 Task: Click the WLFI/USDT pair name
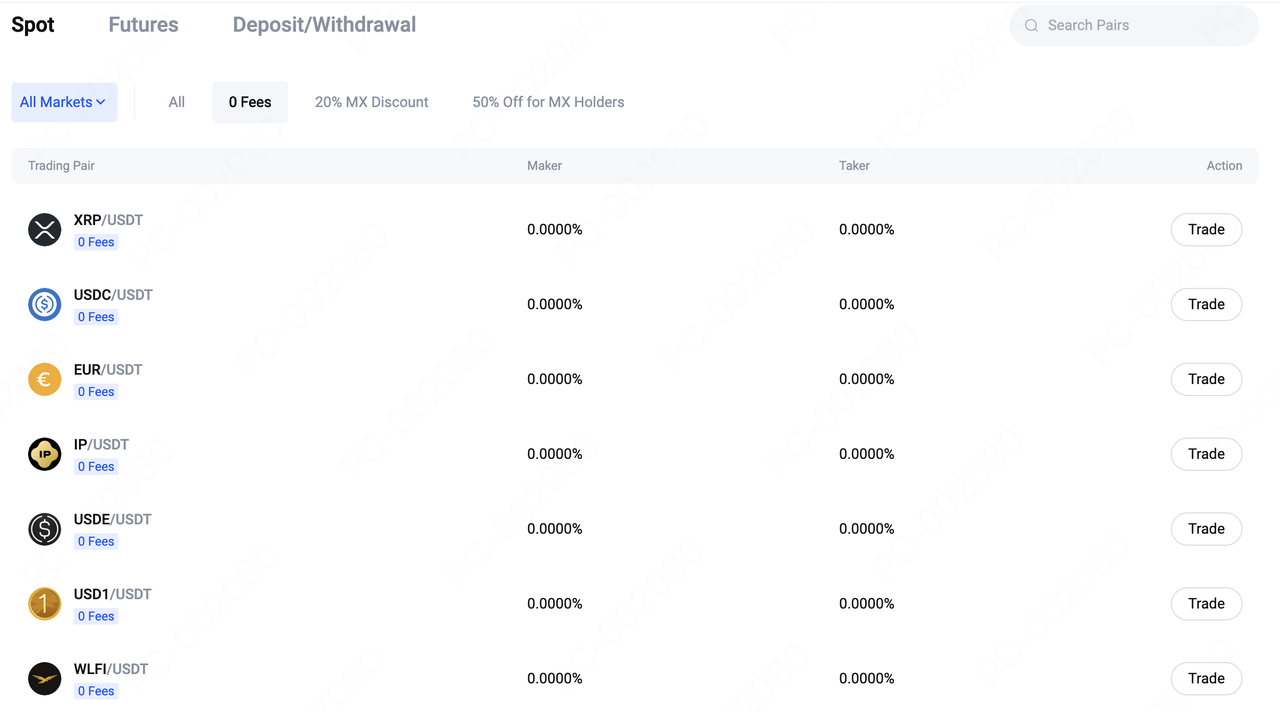tap(111, 669)
